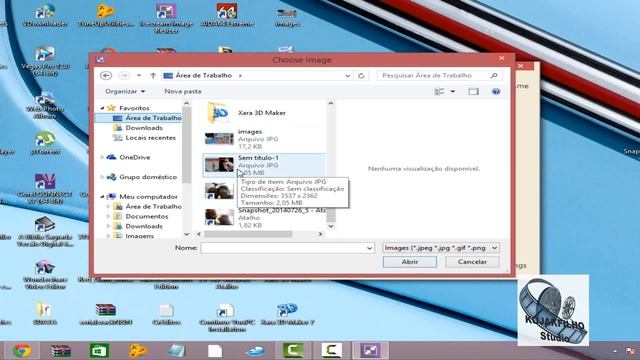Open the help icon in the dialog
Viewport: 640px width, 360px height.
[x=496, y=91]
